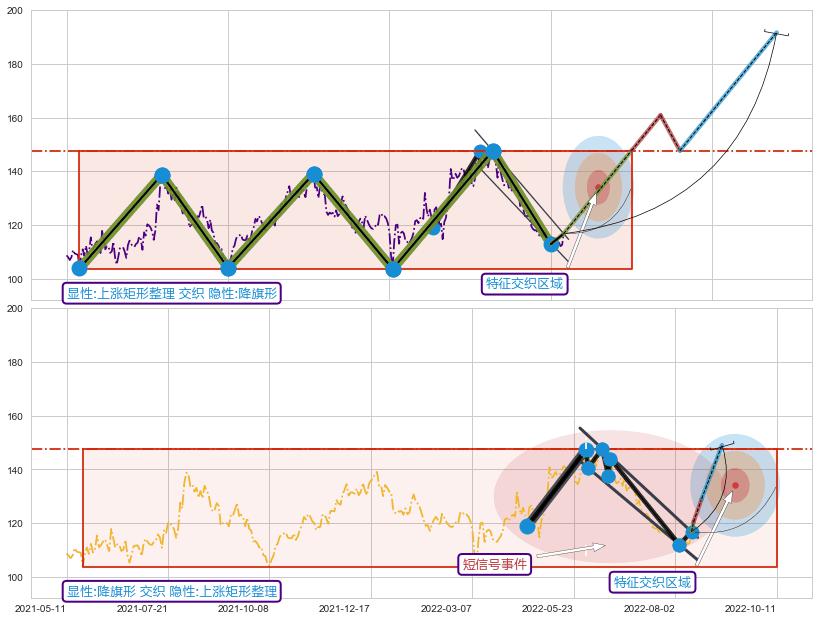Select the bottom chart's 特征交织区域 label
819x621 pixels.
[652, 582]
